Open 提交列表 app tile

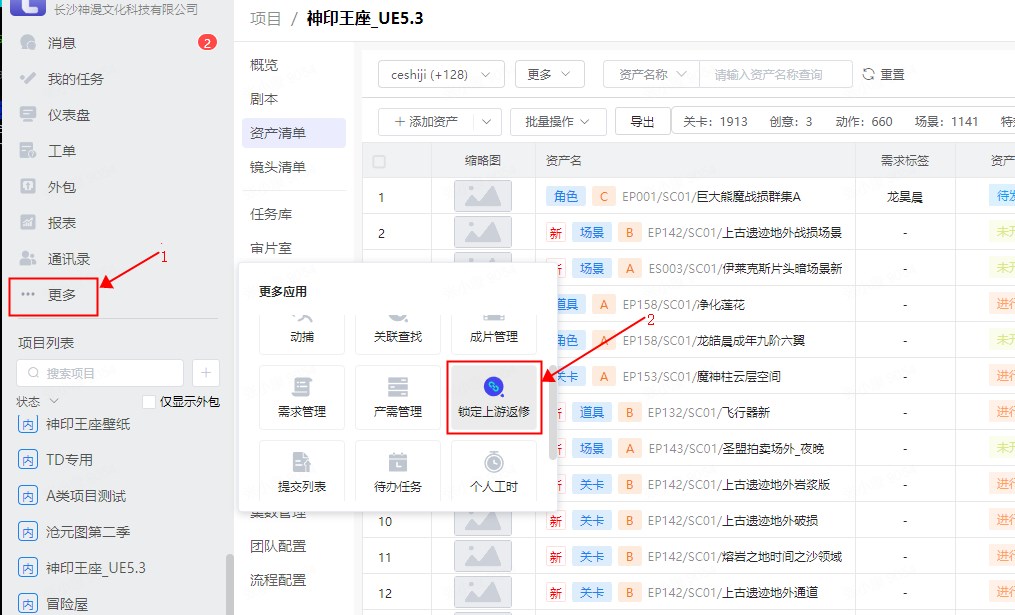point(301,472)
